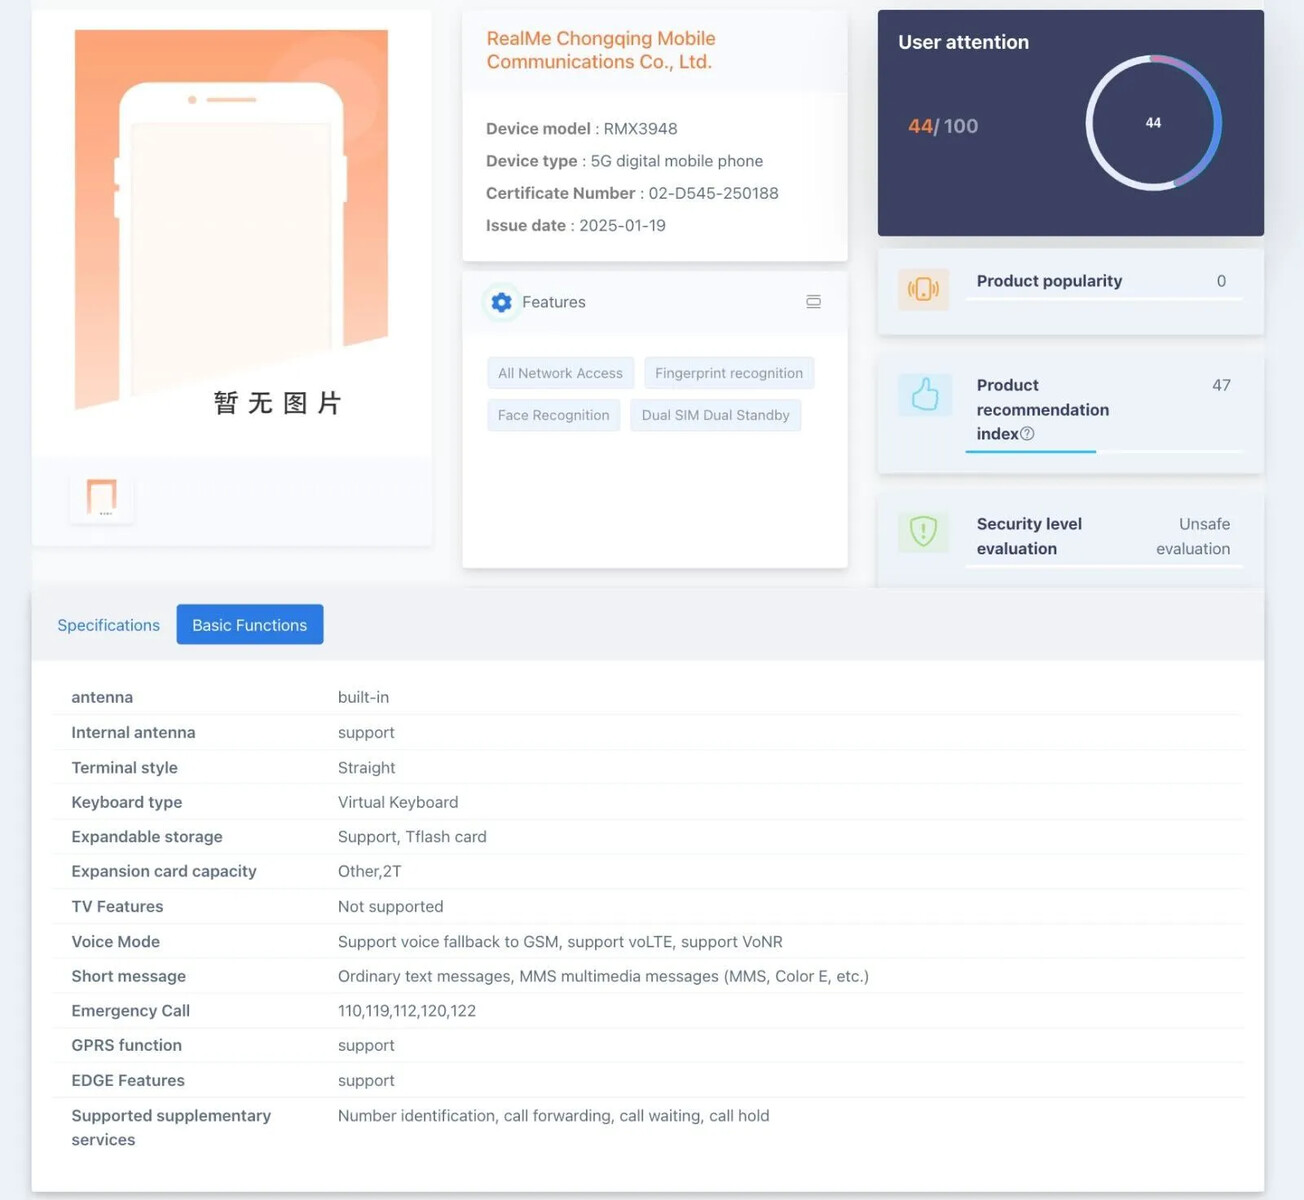Click the 44/100 attention score text

click(x=943, y=126)
